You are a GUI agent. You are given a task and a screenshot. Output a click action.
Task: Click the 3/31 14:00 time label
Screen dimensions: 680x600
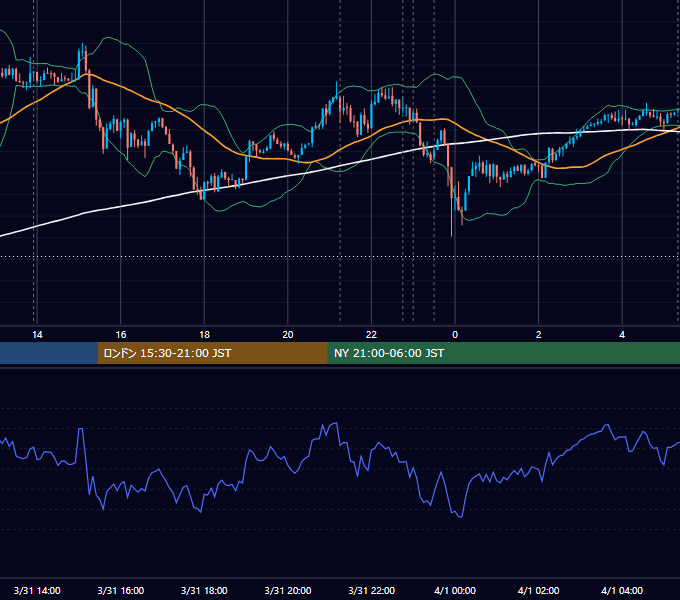[x=37, y=590]
